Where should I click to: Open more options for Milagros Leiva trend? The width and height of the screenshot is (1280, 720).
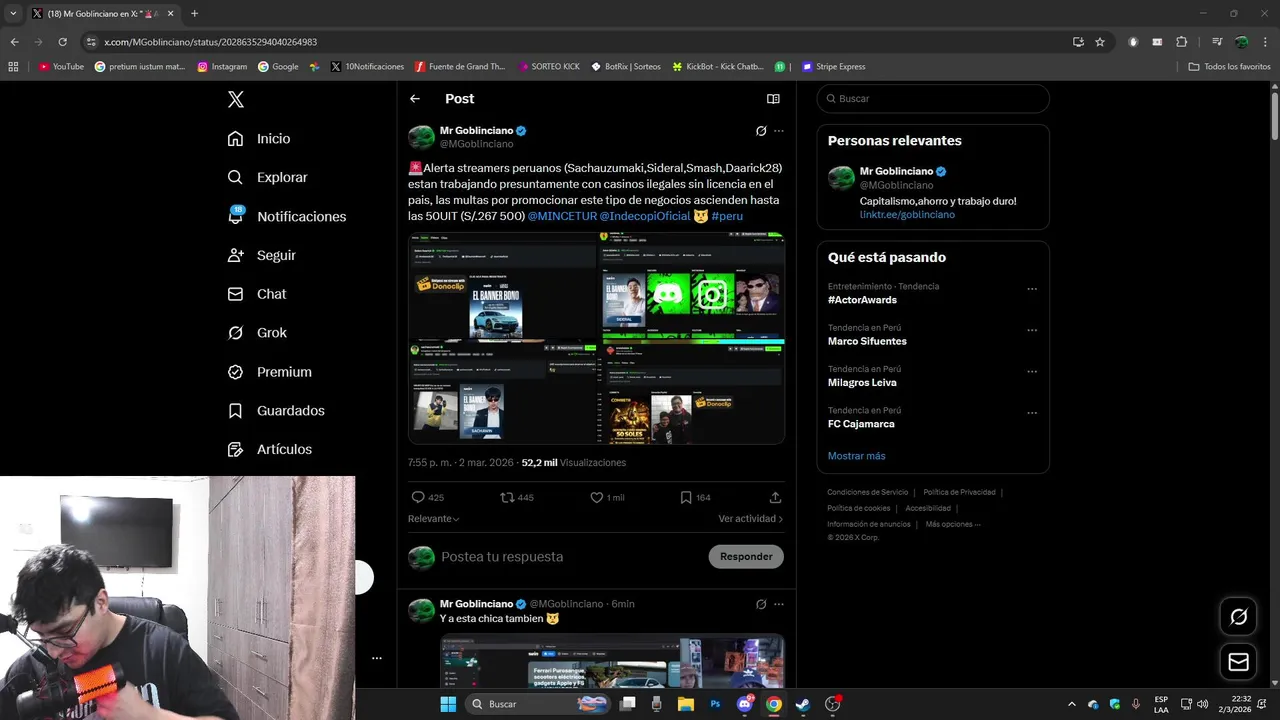1032,371
